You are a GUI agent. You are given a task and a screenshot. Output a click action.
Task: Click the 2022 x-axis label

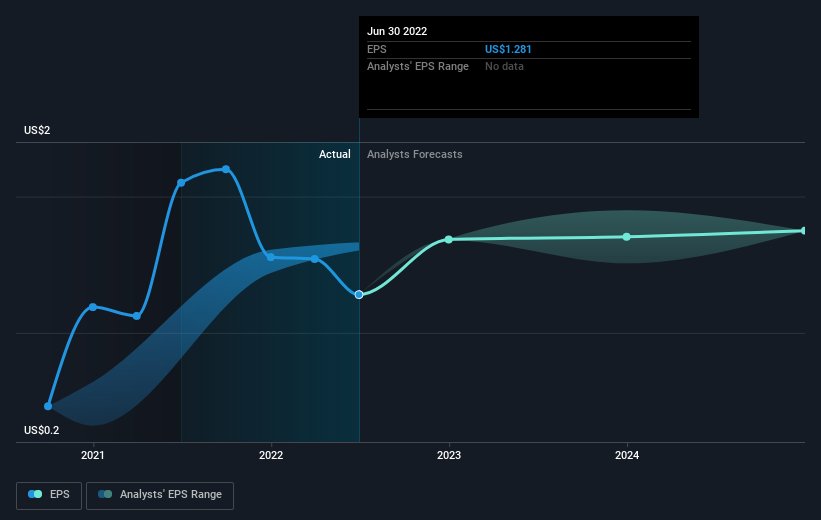271,456
